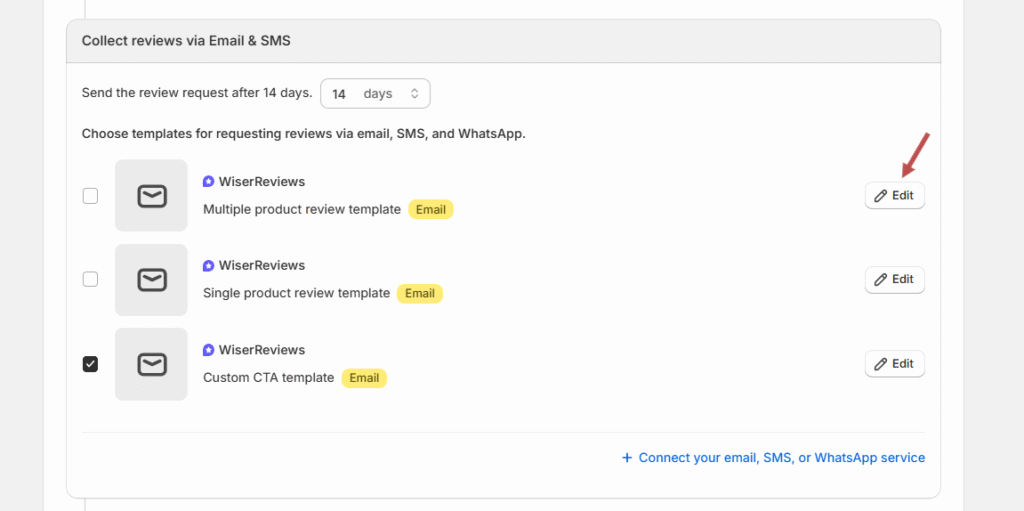
Task: Click the envelope icon for Single product review template
Action: tap(151, 280)
